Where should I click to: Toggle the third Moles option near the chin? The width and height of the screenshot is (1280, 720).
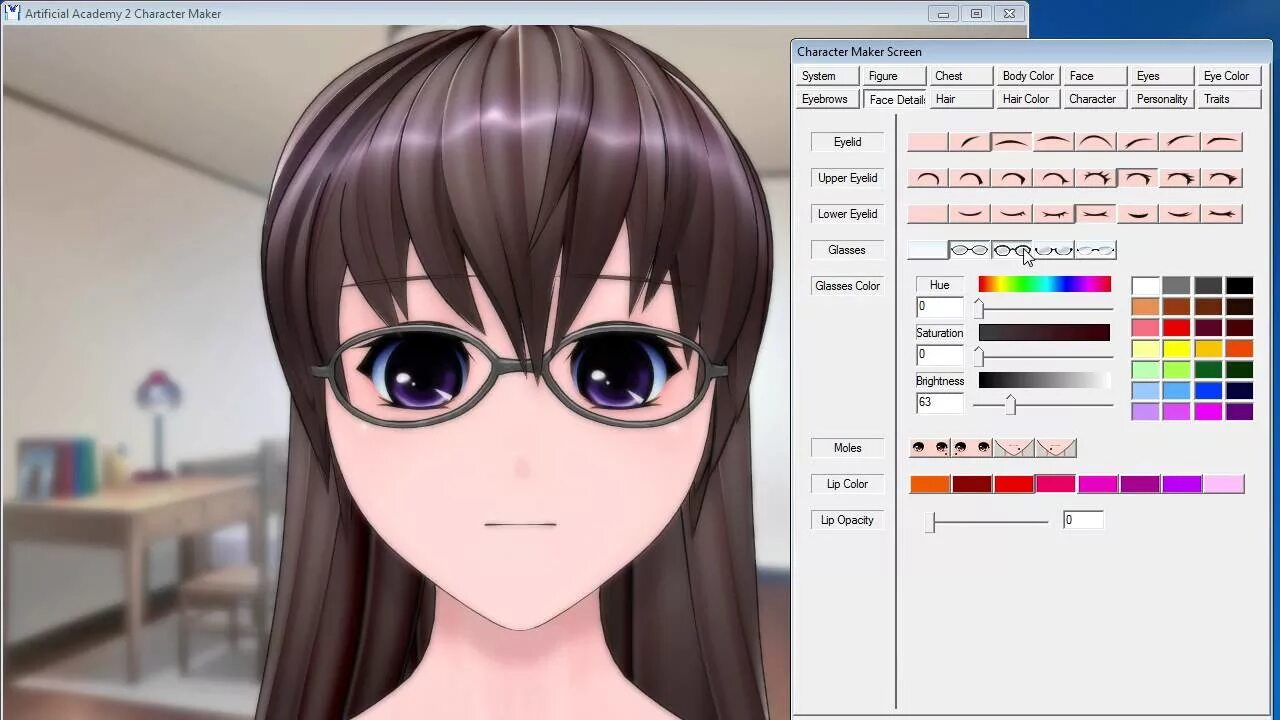point(1013,448)
